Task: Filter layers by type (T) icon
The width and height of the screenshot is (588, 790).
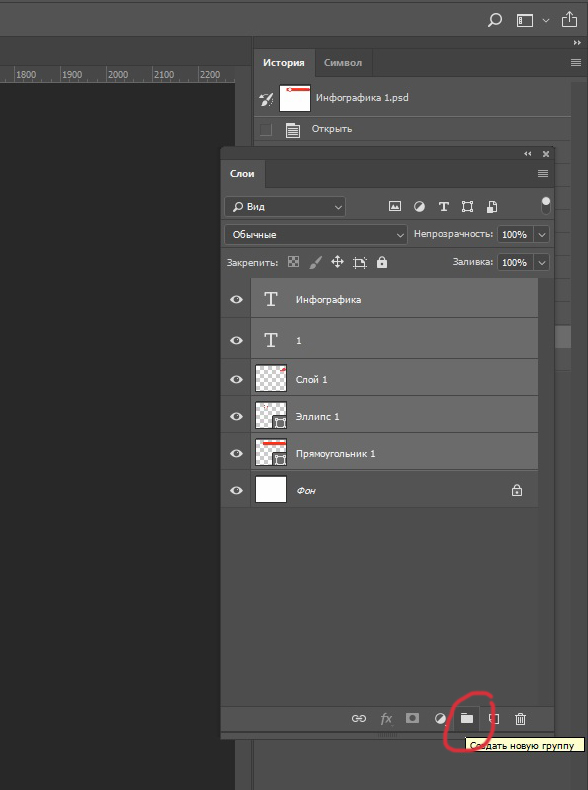Action: coord(443,207)
